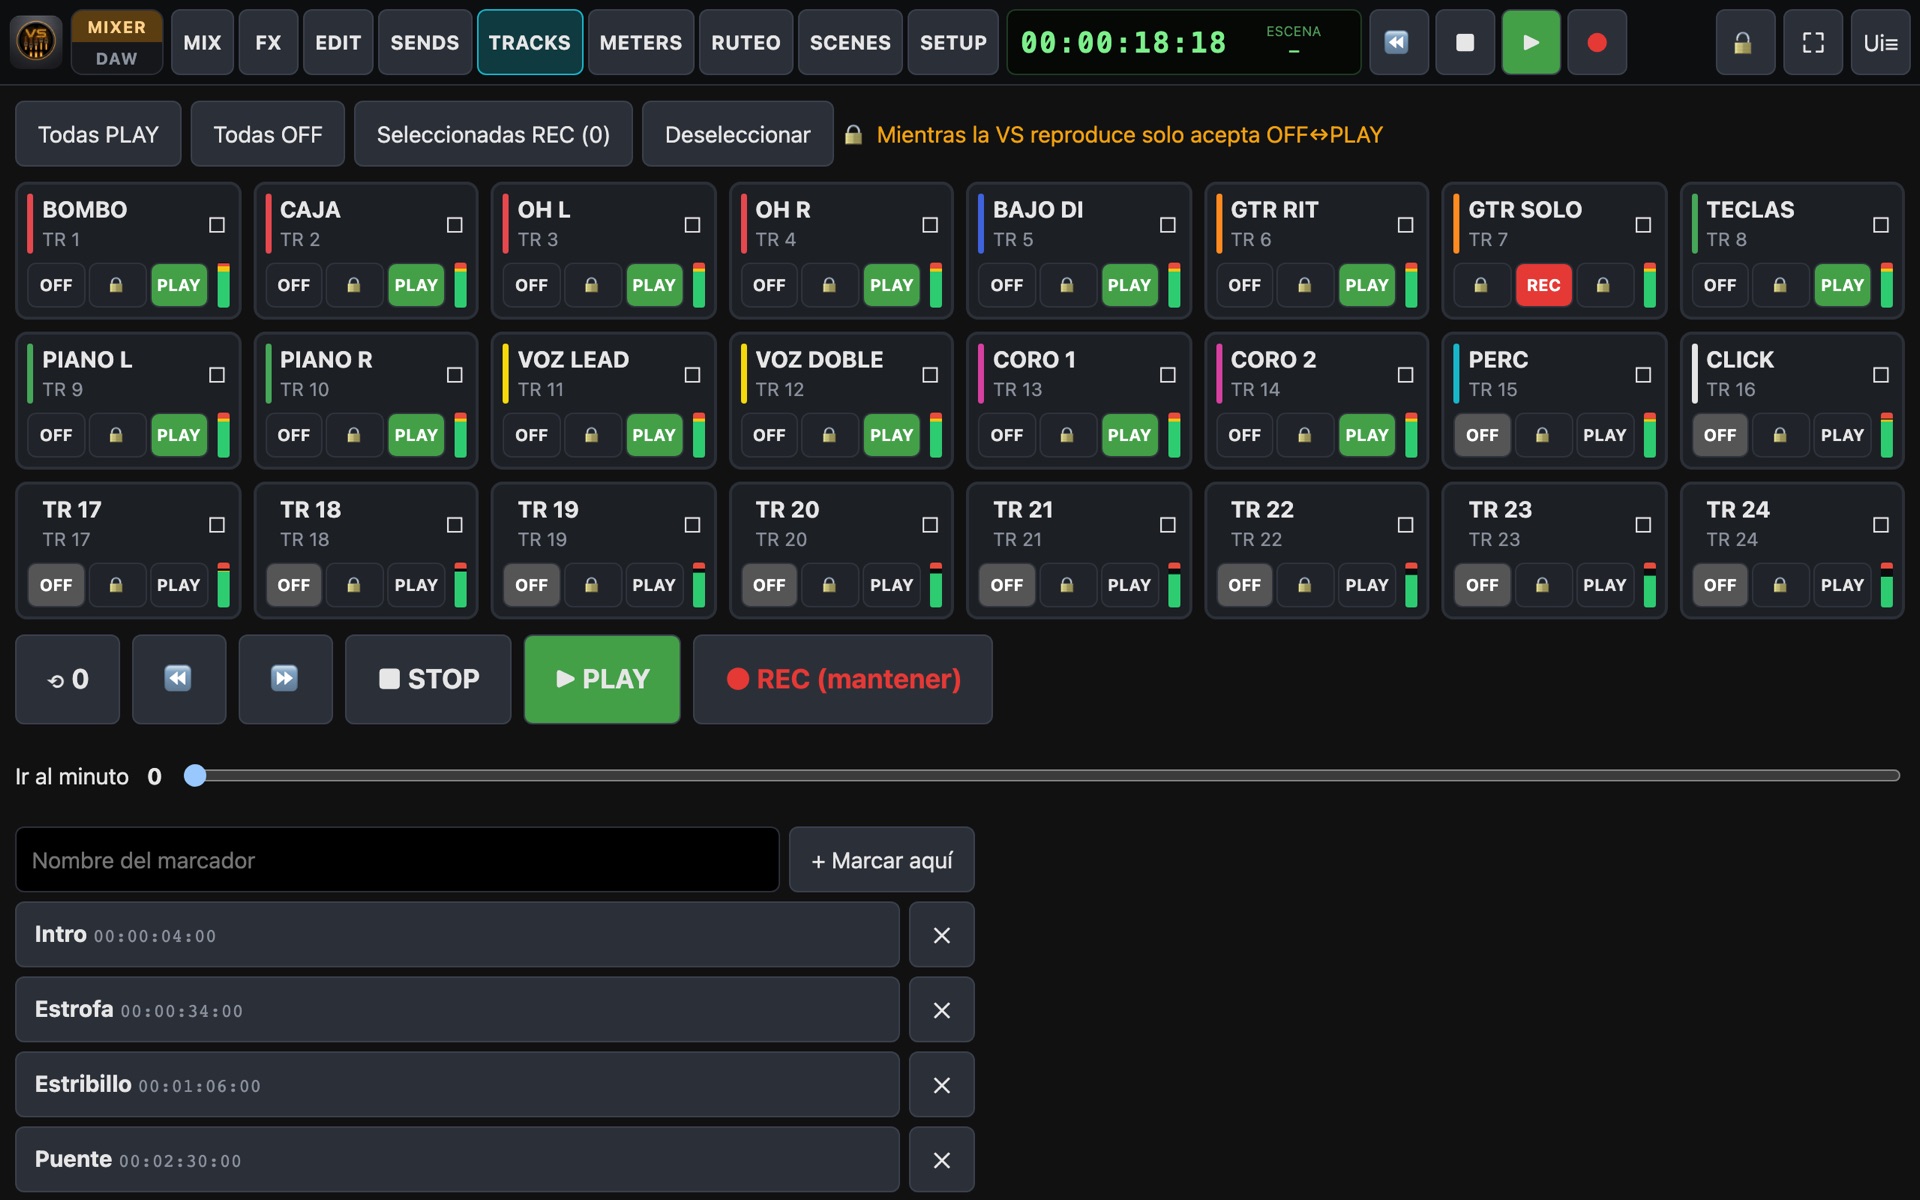
Task: Select the BOMBO track checkbox
Action: [217, 225]
